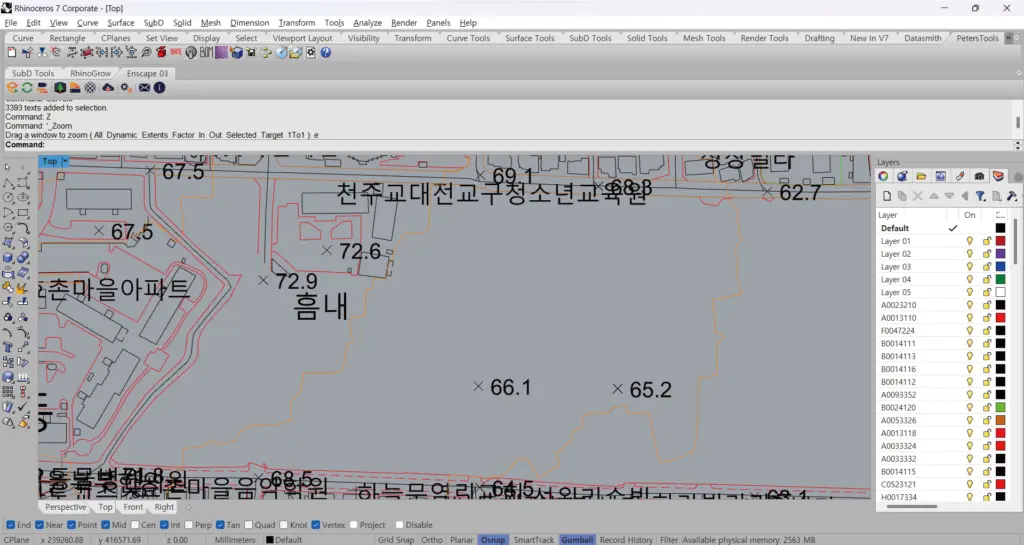The height and width of the screenshot is (545, 1024).
Task: Select the Box solid tool in left sidebar
Action: 8,258
